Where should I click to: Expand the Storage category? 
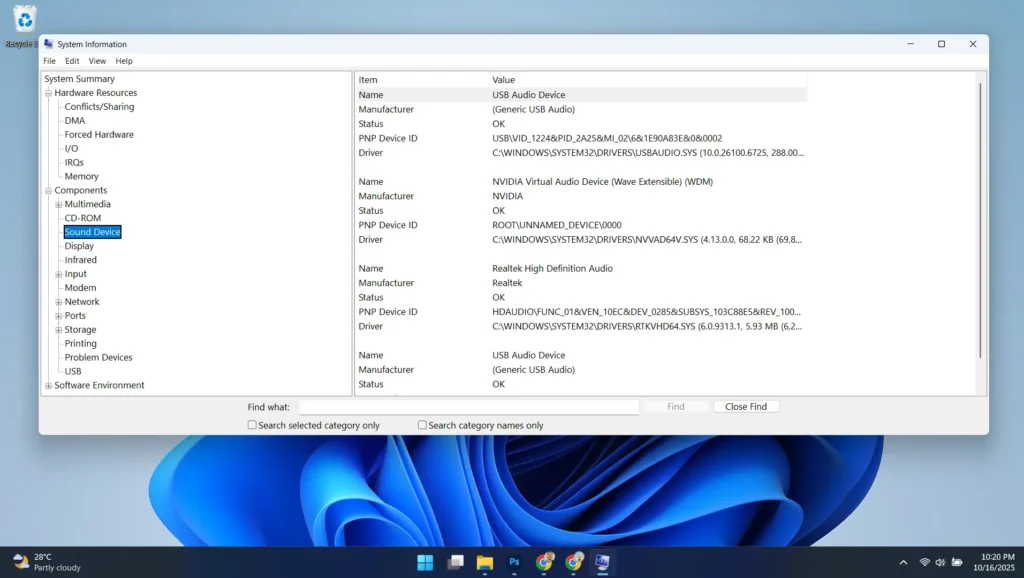pyautogui.click(x=59, y=330)
